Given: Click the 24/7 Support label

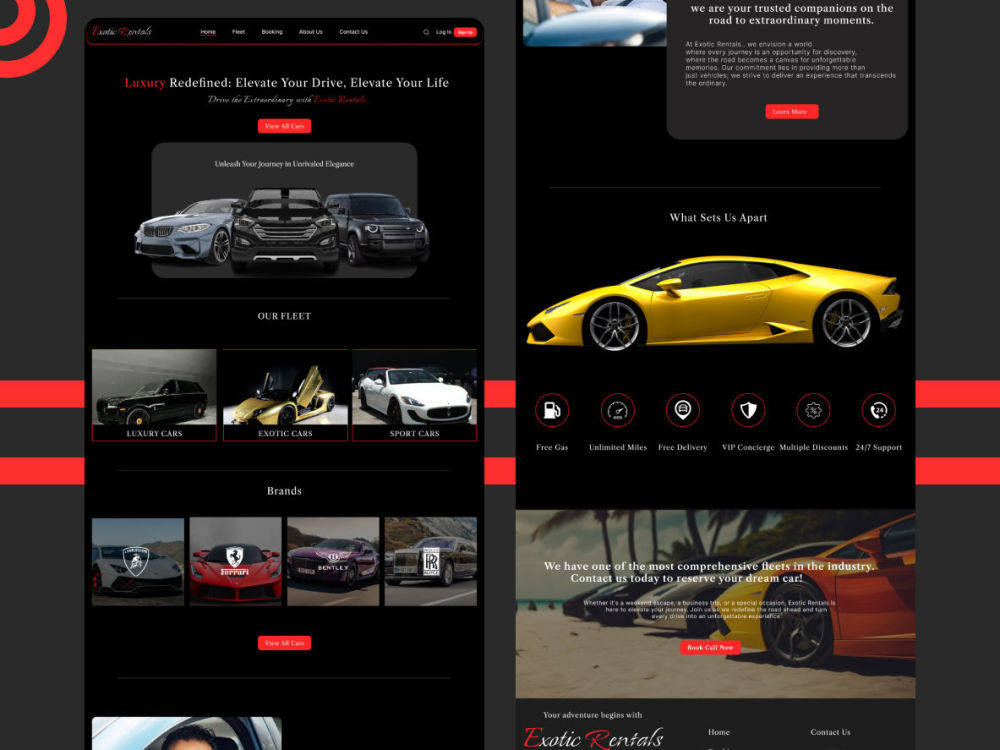Looking at the screenshot, I should pos(879,448).
